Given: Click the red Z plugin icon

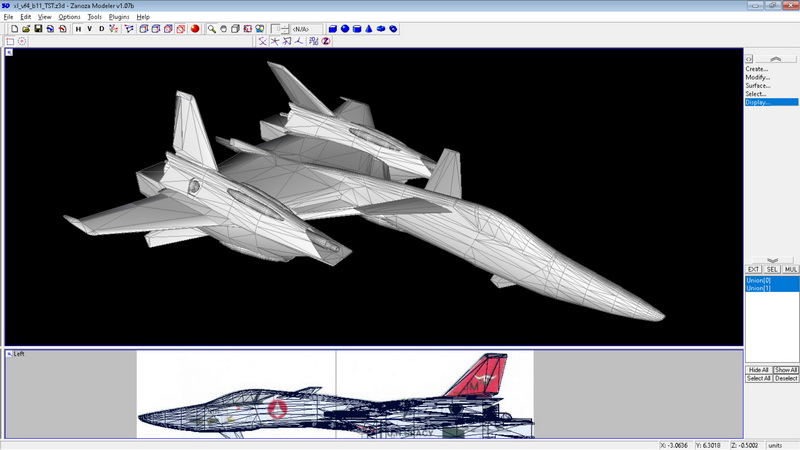Looking at the screenshot, I should [326, 41].
